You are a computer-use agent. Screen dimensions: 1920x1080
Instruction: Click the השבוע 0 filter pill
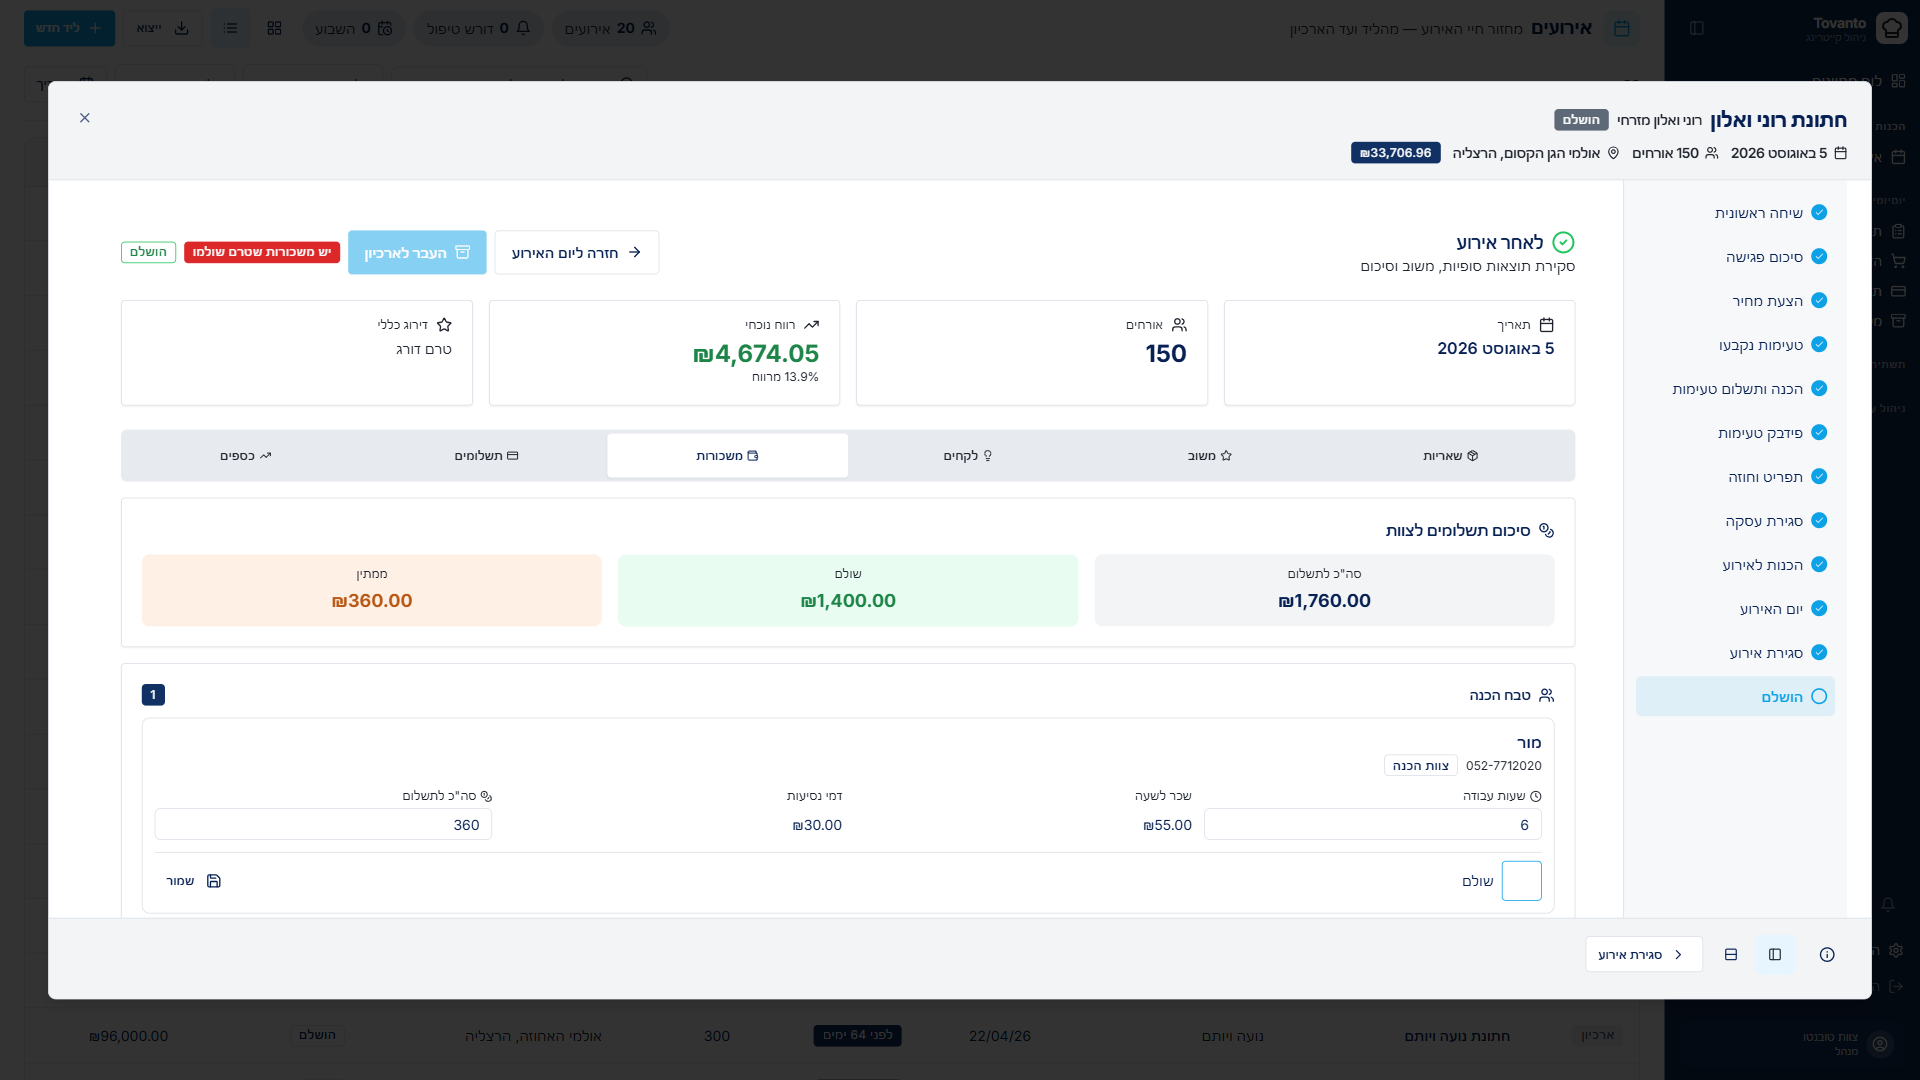click(354, 28)
